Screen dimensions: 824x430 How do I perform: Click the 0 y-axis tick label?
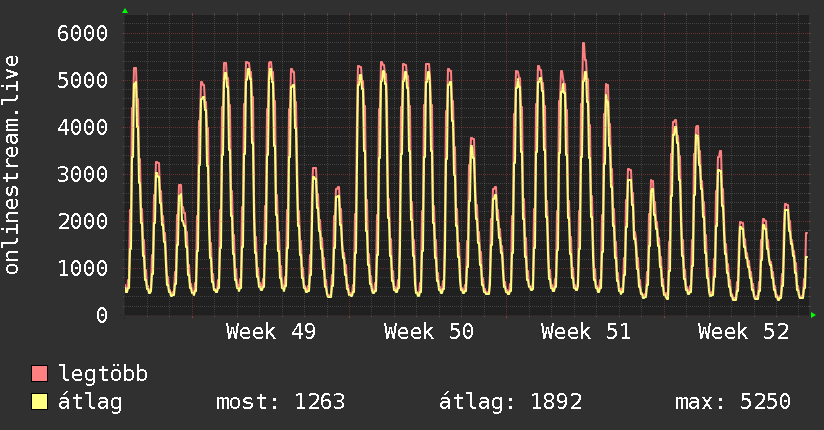click(101, 315)
